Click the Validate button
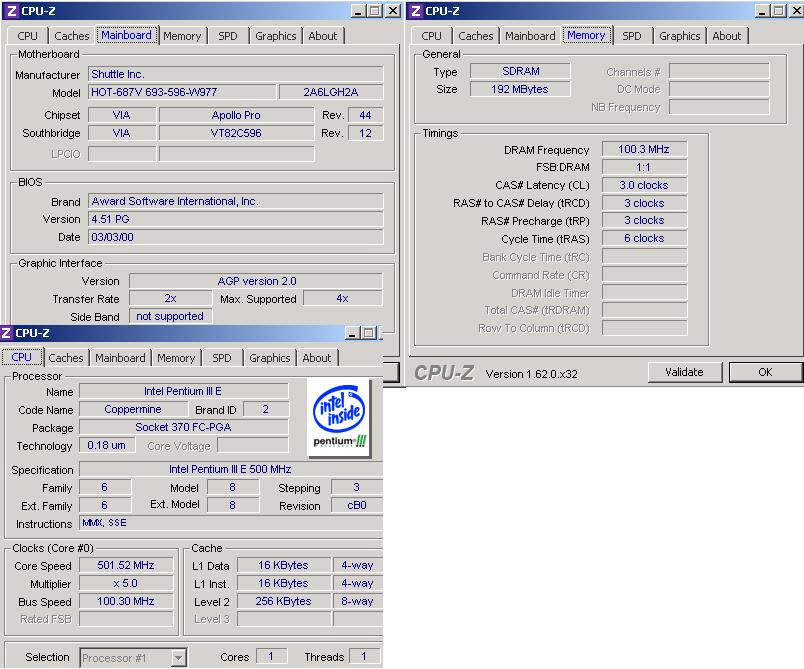This screenshot has height=669, width=804. [685, 372]
